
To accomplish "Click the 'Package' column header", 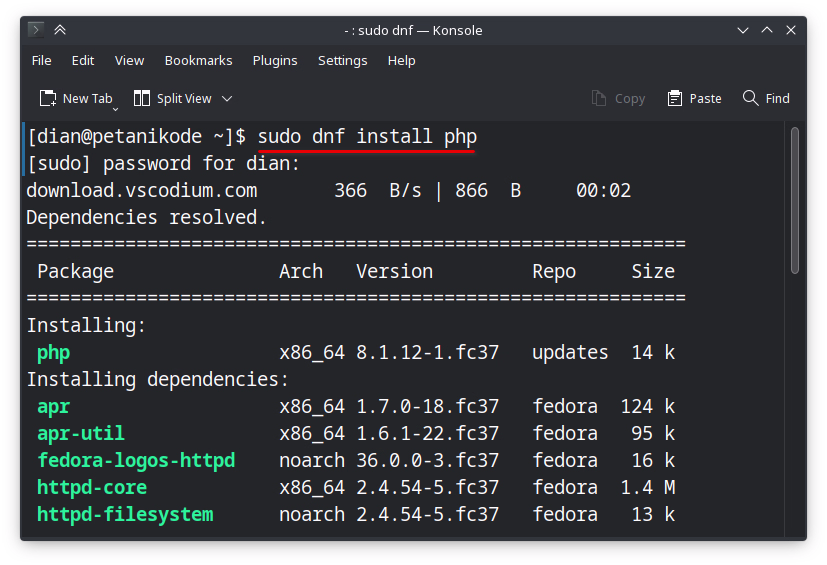I will [x=75, y=271].
